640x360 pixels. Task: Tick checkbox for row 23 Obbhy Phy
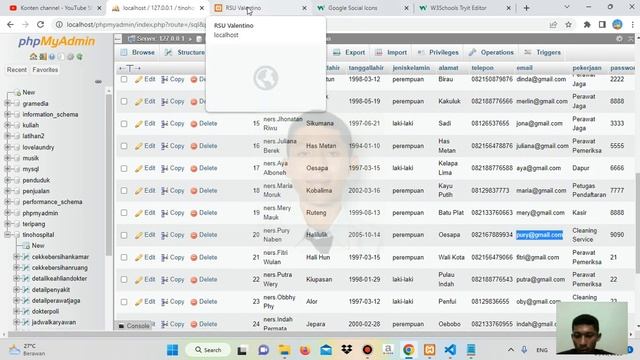(124, 302)
